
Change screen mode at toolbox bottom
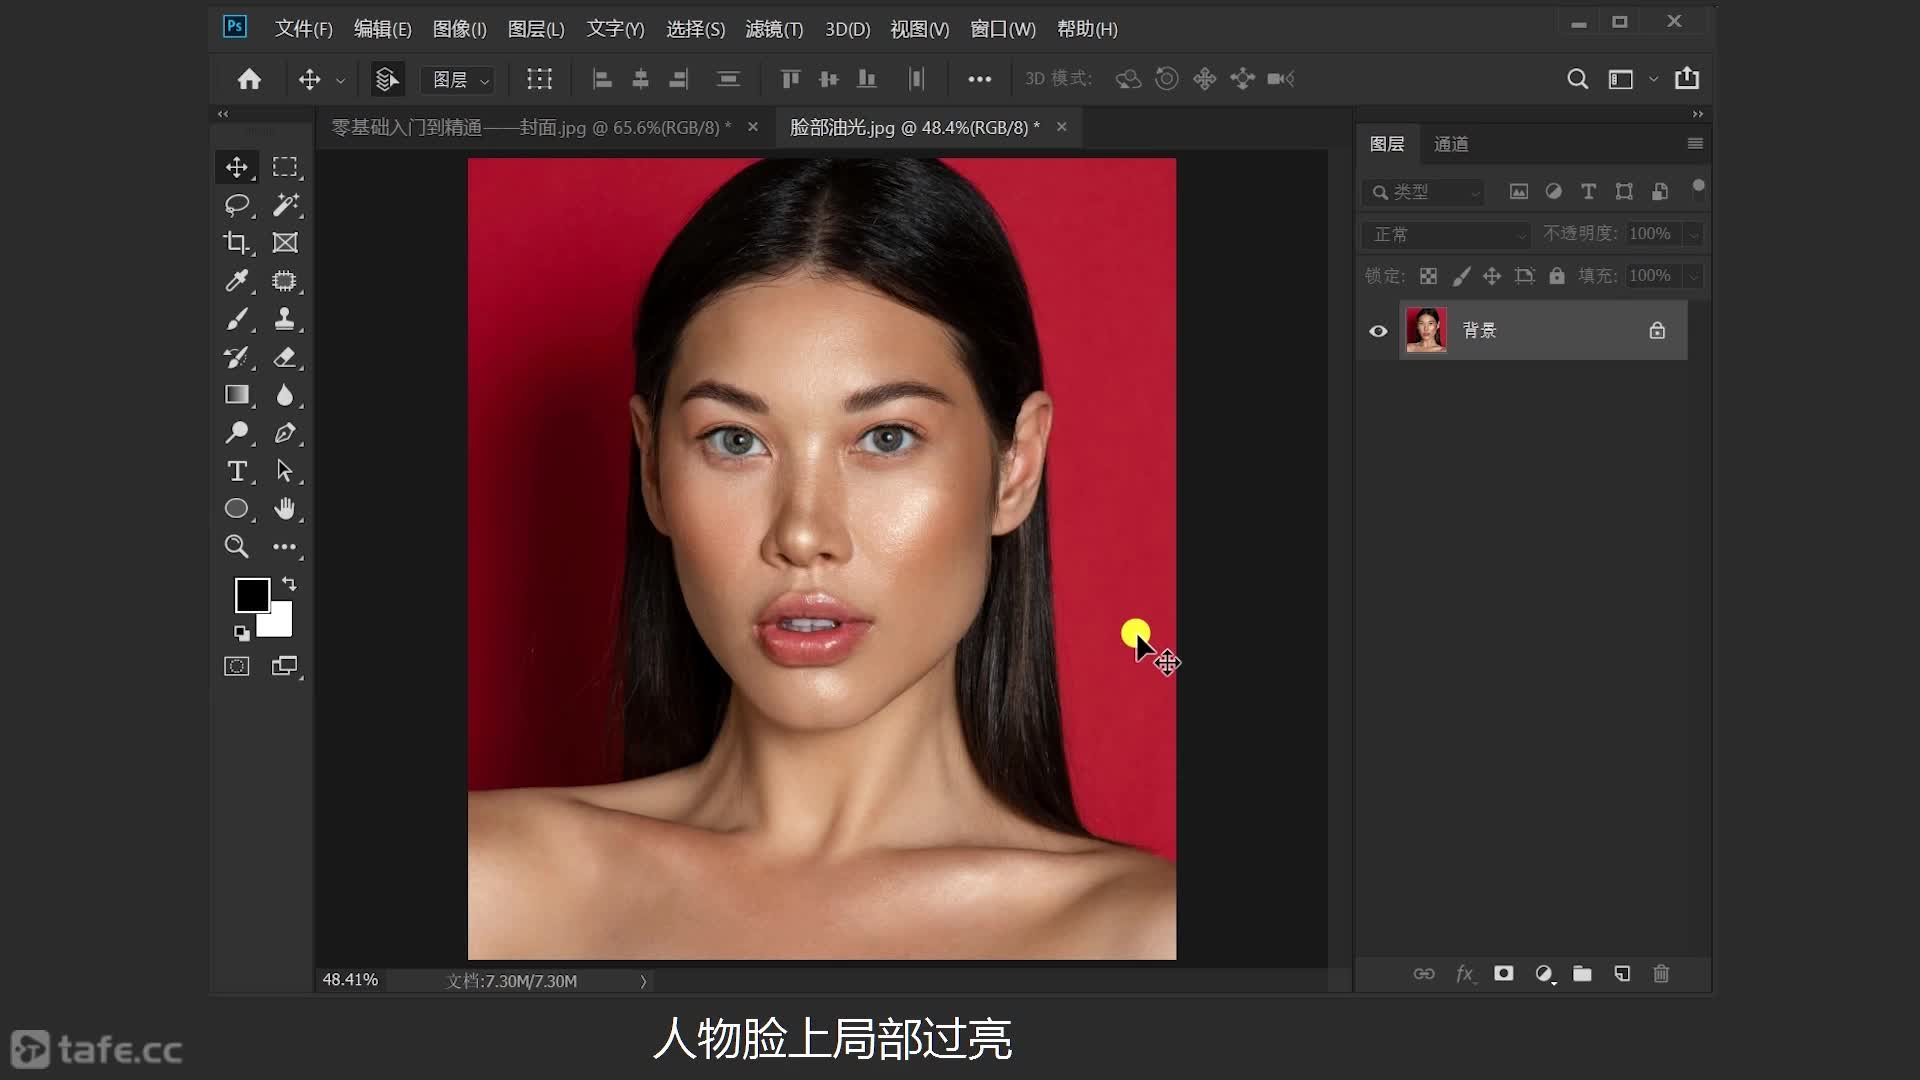click(x=285, y=666)
